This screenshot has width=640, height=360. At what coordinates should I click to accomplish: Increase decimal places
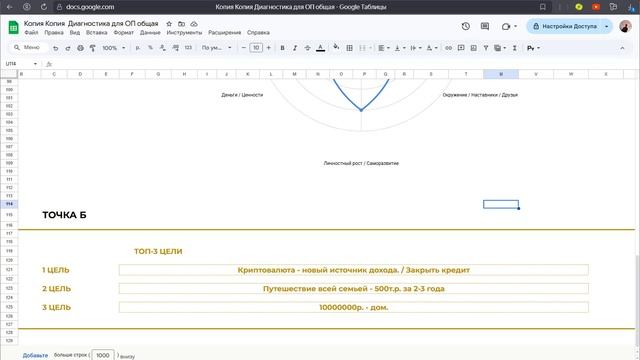pos(176,48)
